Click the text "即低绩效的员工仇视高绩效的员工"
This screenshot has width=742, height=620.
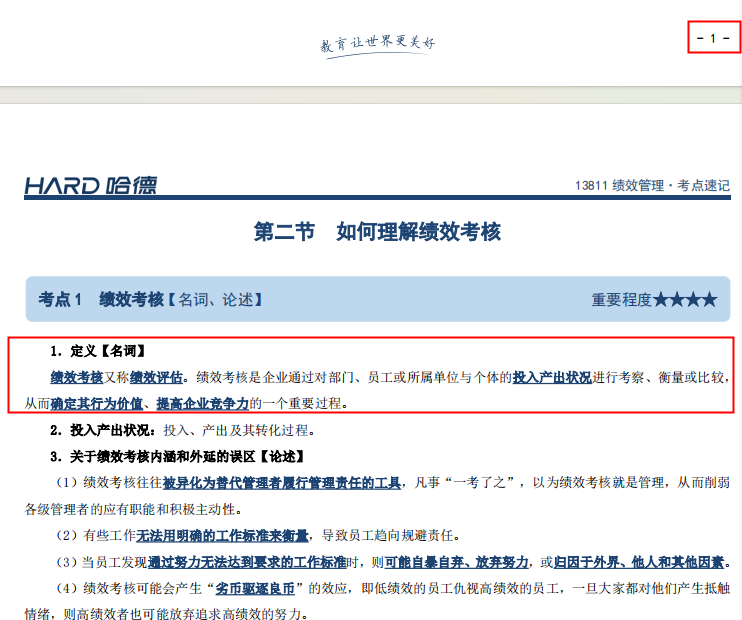click(460, 589)
